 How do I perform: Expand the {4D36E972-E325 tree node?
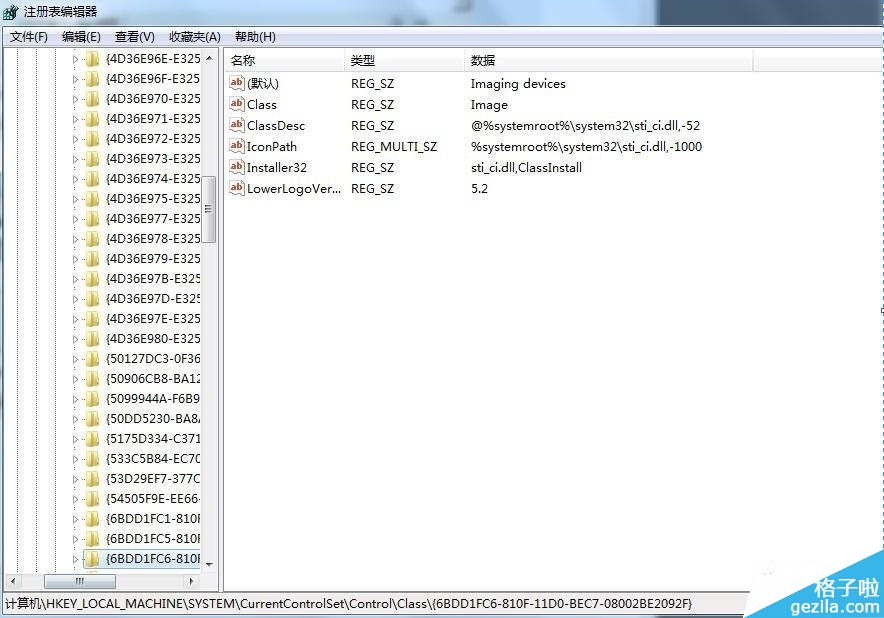pos(75,139)
